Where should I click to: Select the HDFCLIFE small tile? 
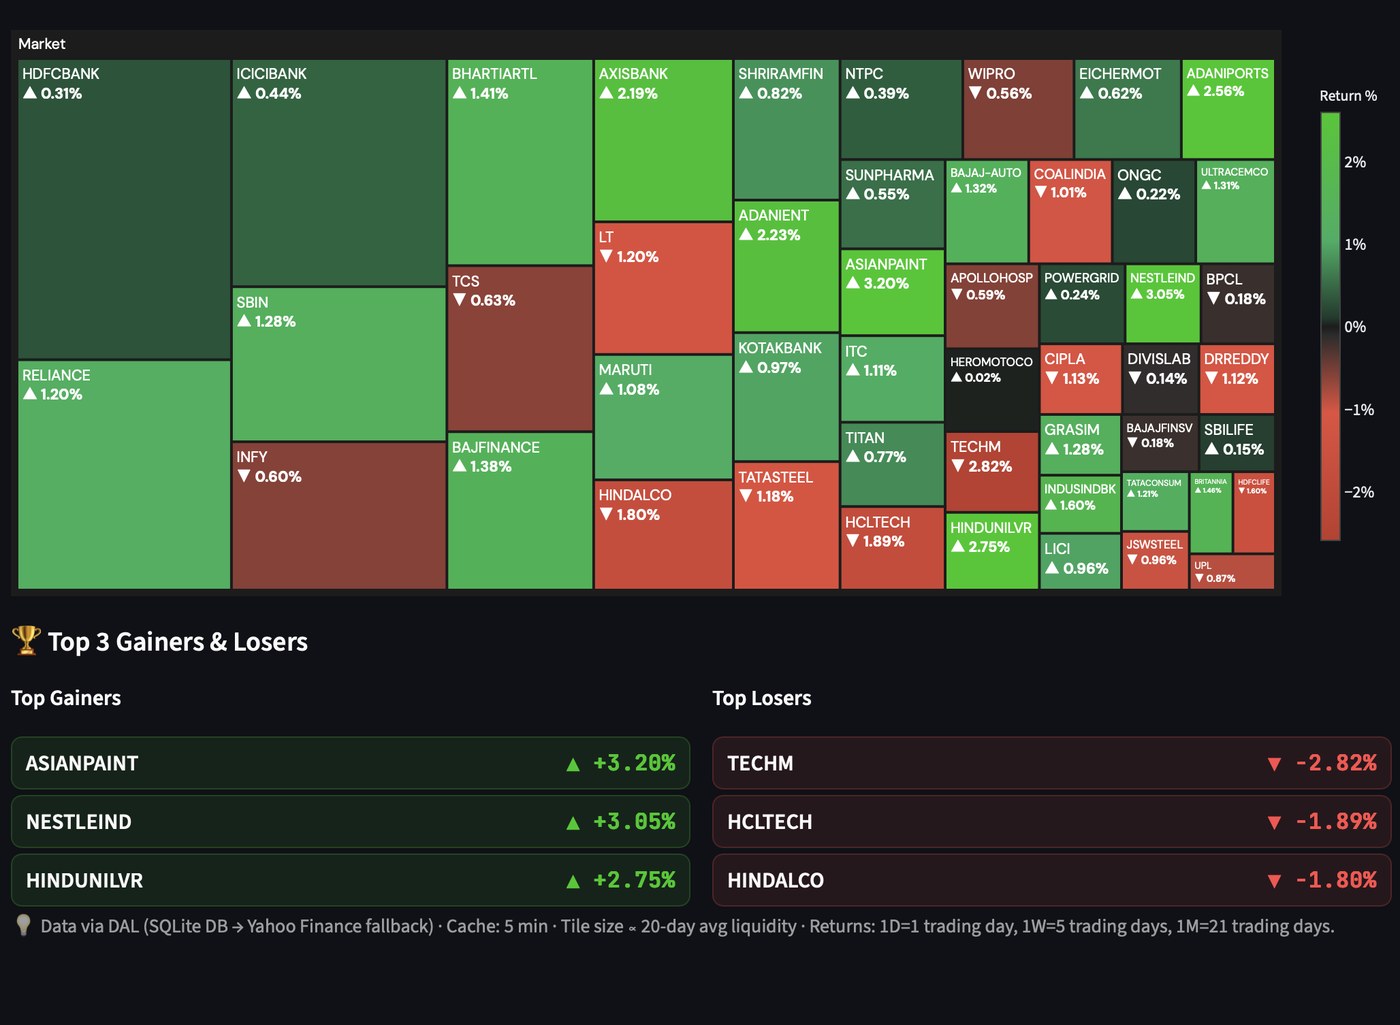[1254, 513]
